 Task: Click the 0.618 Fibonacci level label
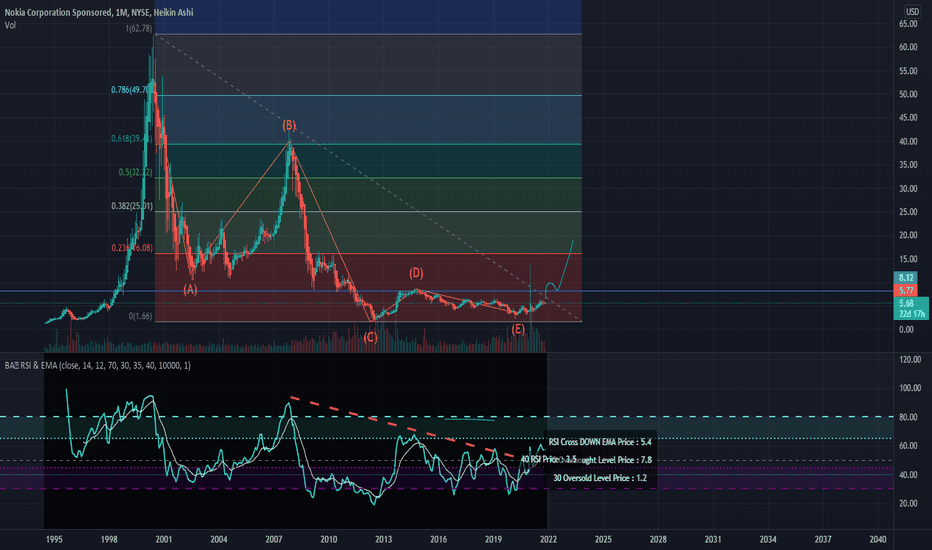(131, 139)
